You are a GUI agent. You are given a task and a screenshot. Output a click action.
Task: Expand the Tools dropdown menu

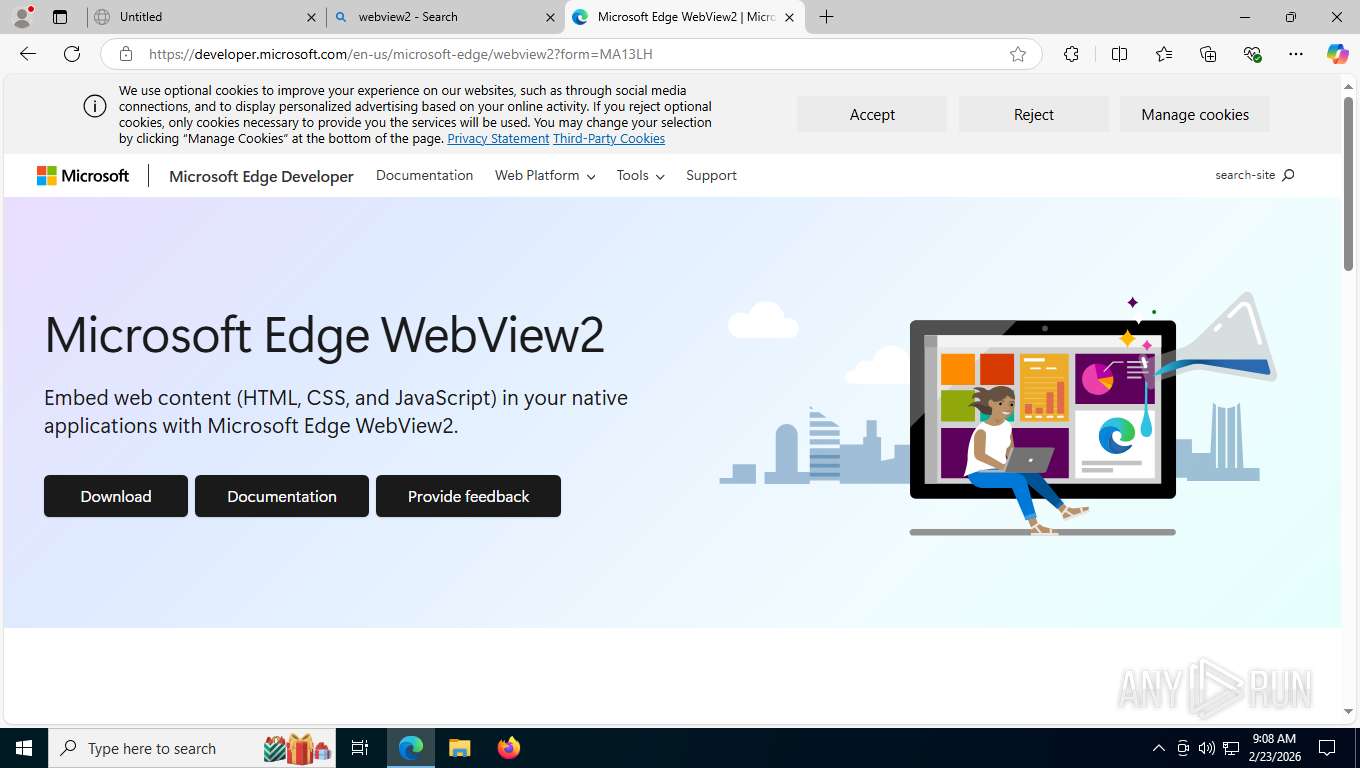pyautogui.click(x=640, y=175)
